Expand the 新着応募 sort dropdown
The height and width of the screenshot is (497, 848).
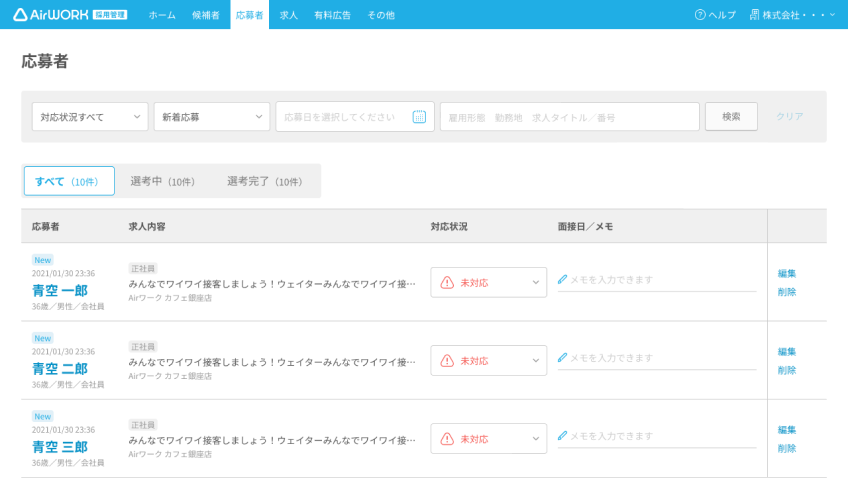coord(212,117)
